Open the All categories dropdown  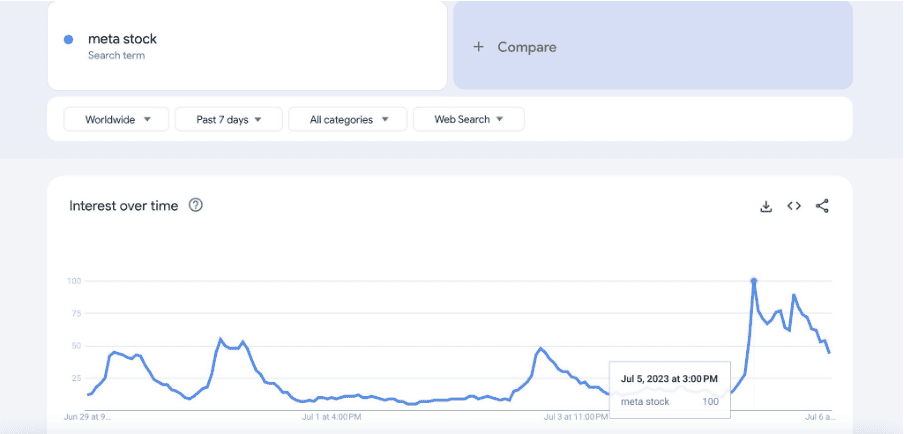tap(348, 119)
